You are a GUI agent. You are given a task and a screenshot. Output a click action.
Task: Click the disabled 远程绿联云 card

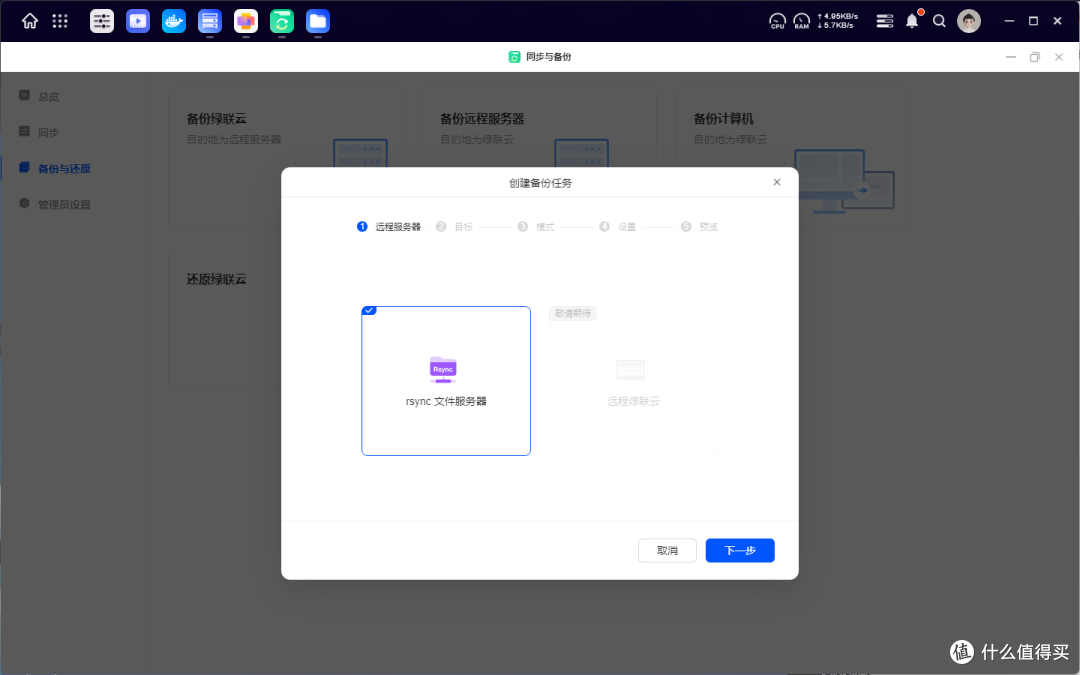[634, 381]
